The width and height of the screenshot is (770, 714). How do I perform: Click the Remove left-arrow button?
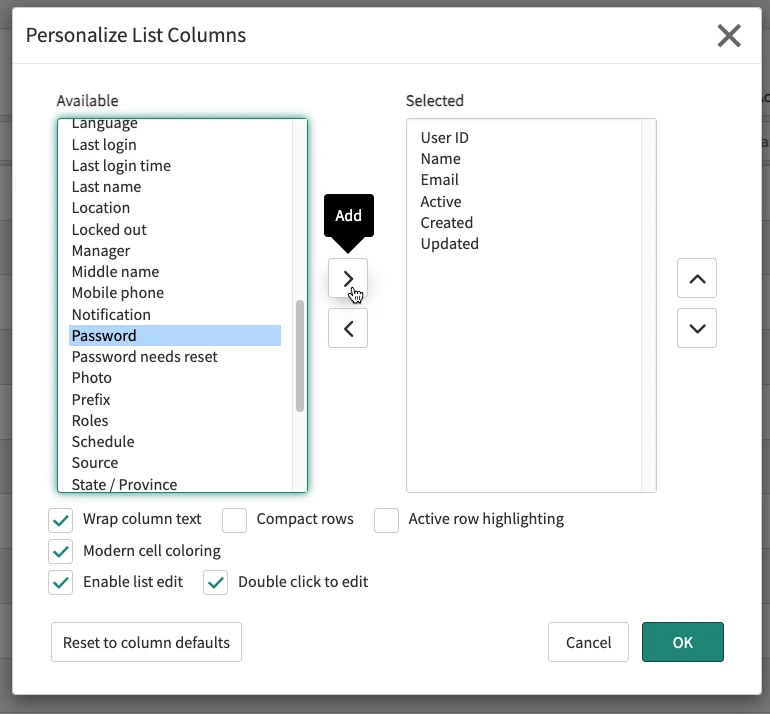[x=348, y=328]
